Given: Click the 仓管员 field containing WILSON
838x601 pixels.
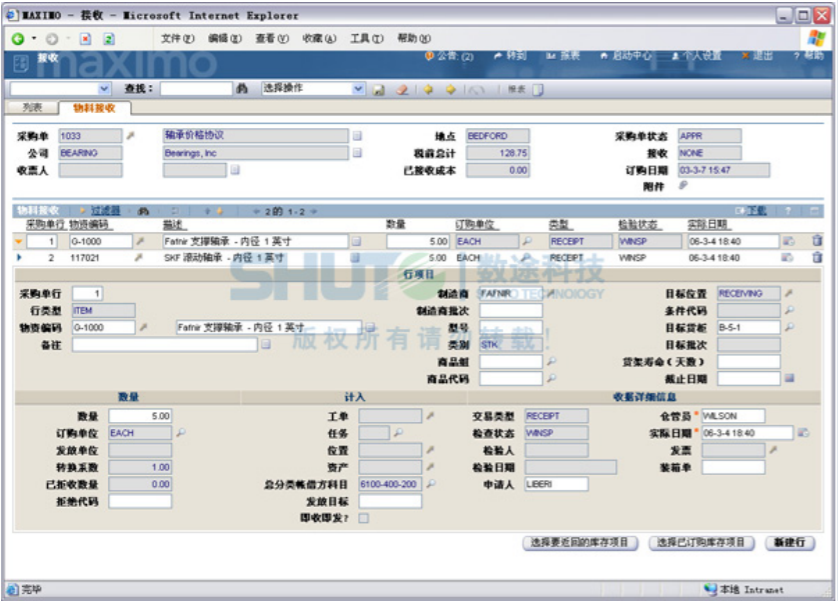Looking at the screenshot, I should tap(733, 416).
